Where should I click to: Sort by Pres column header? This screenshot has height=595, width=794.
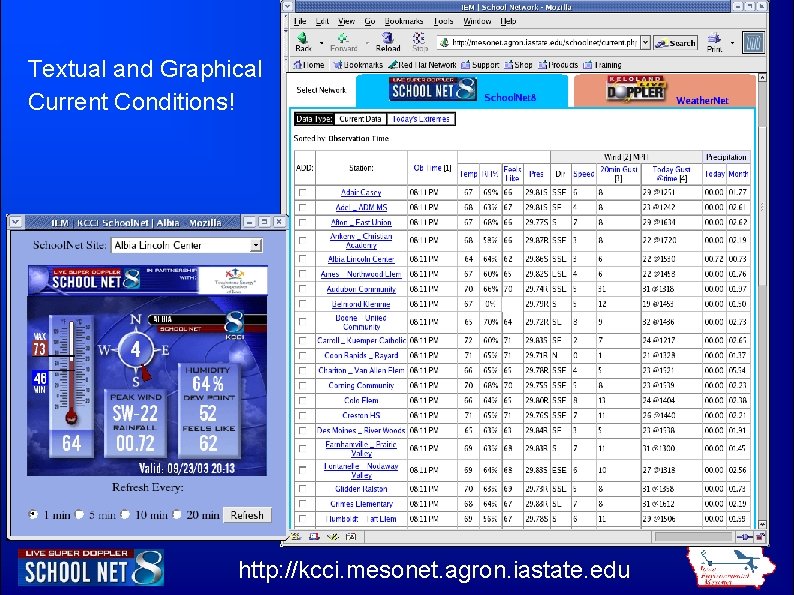point(536,174)
